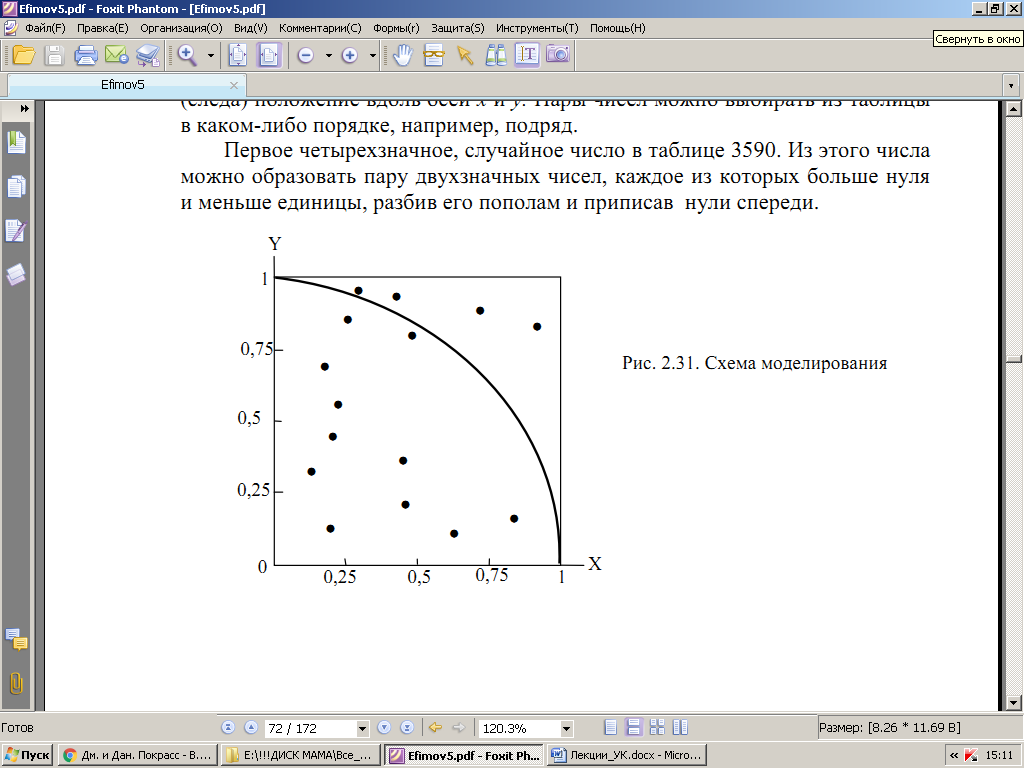Screen dimensions: 1024x768
Task: Click the minus zoom out button
Action: click(x=305, y=56)
